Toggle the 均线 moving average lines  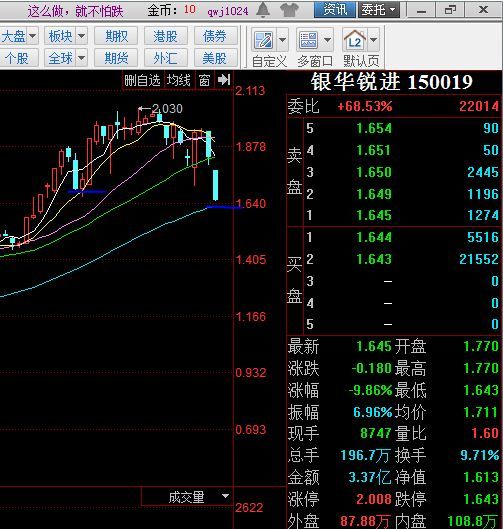click(179, 80)
